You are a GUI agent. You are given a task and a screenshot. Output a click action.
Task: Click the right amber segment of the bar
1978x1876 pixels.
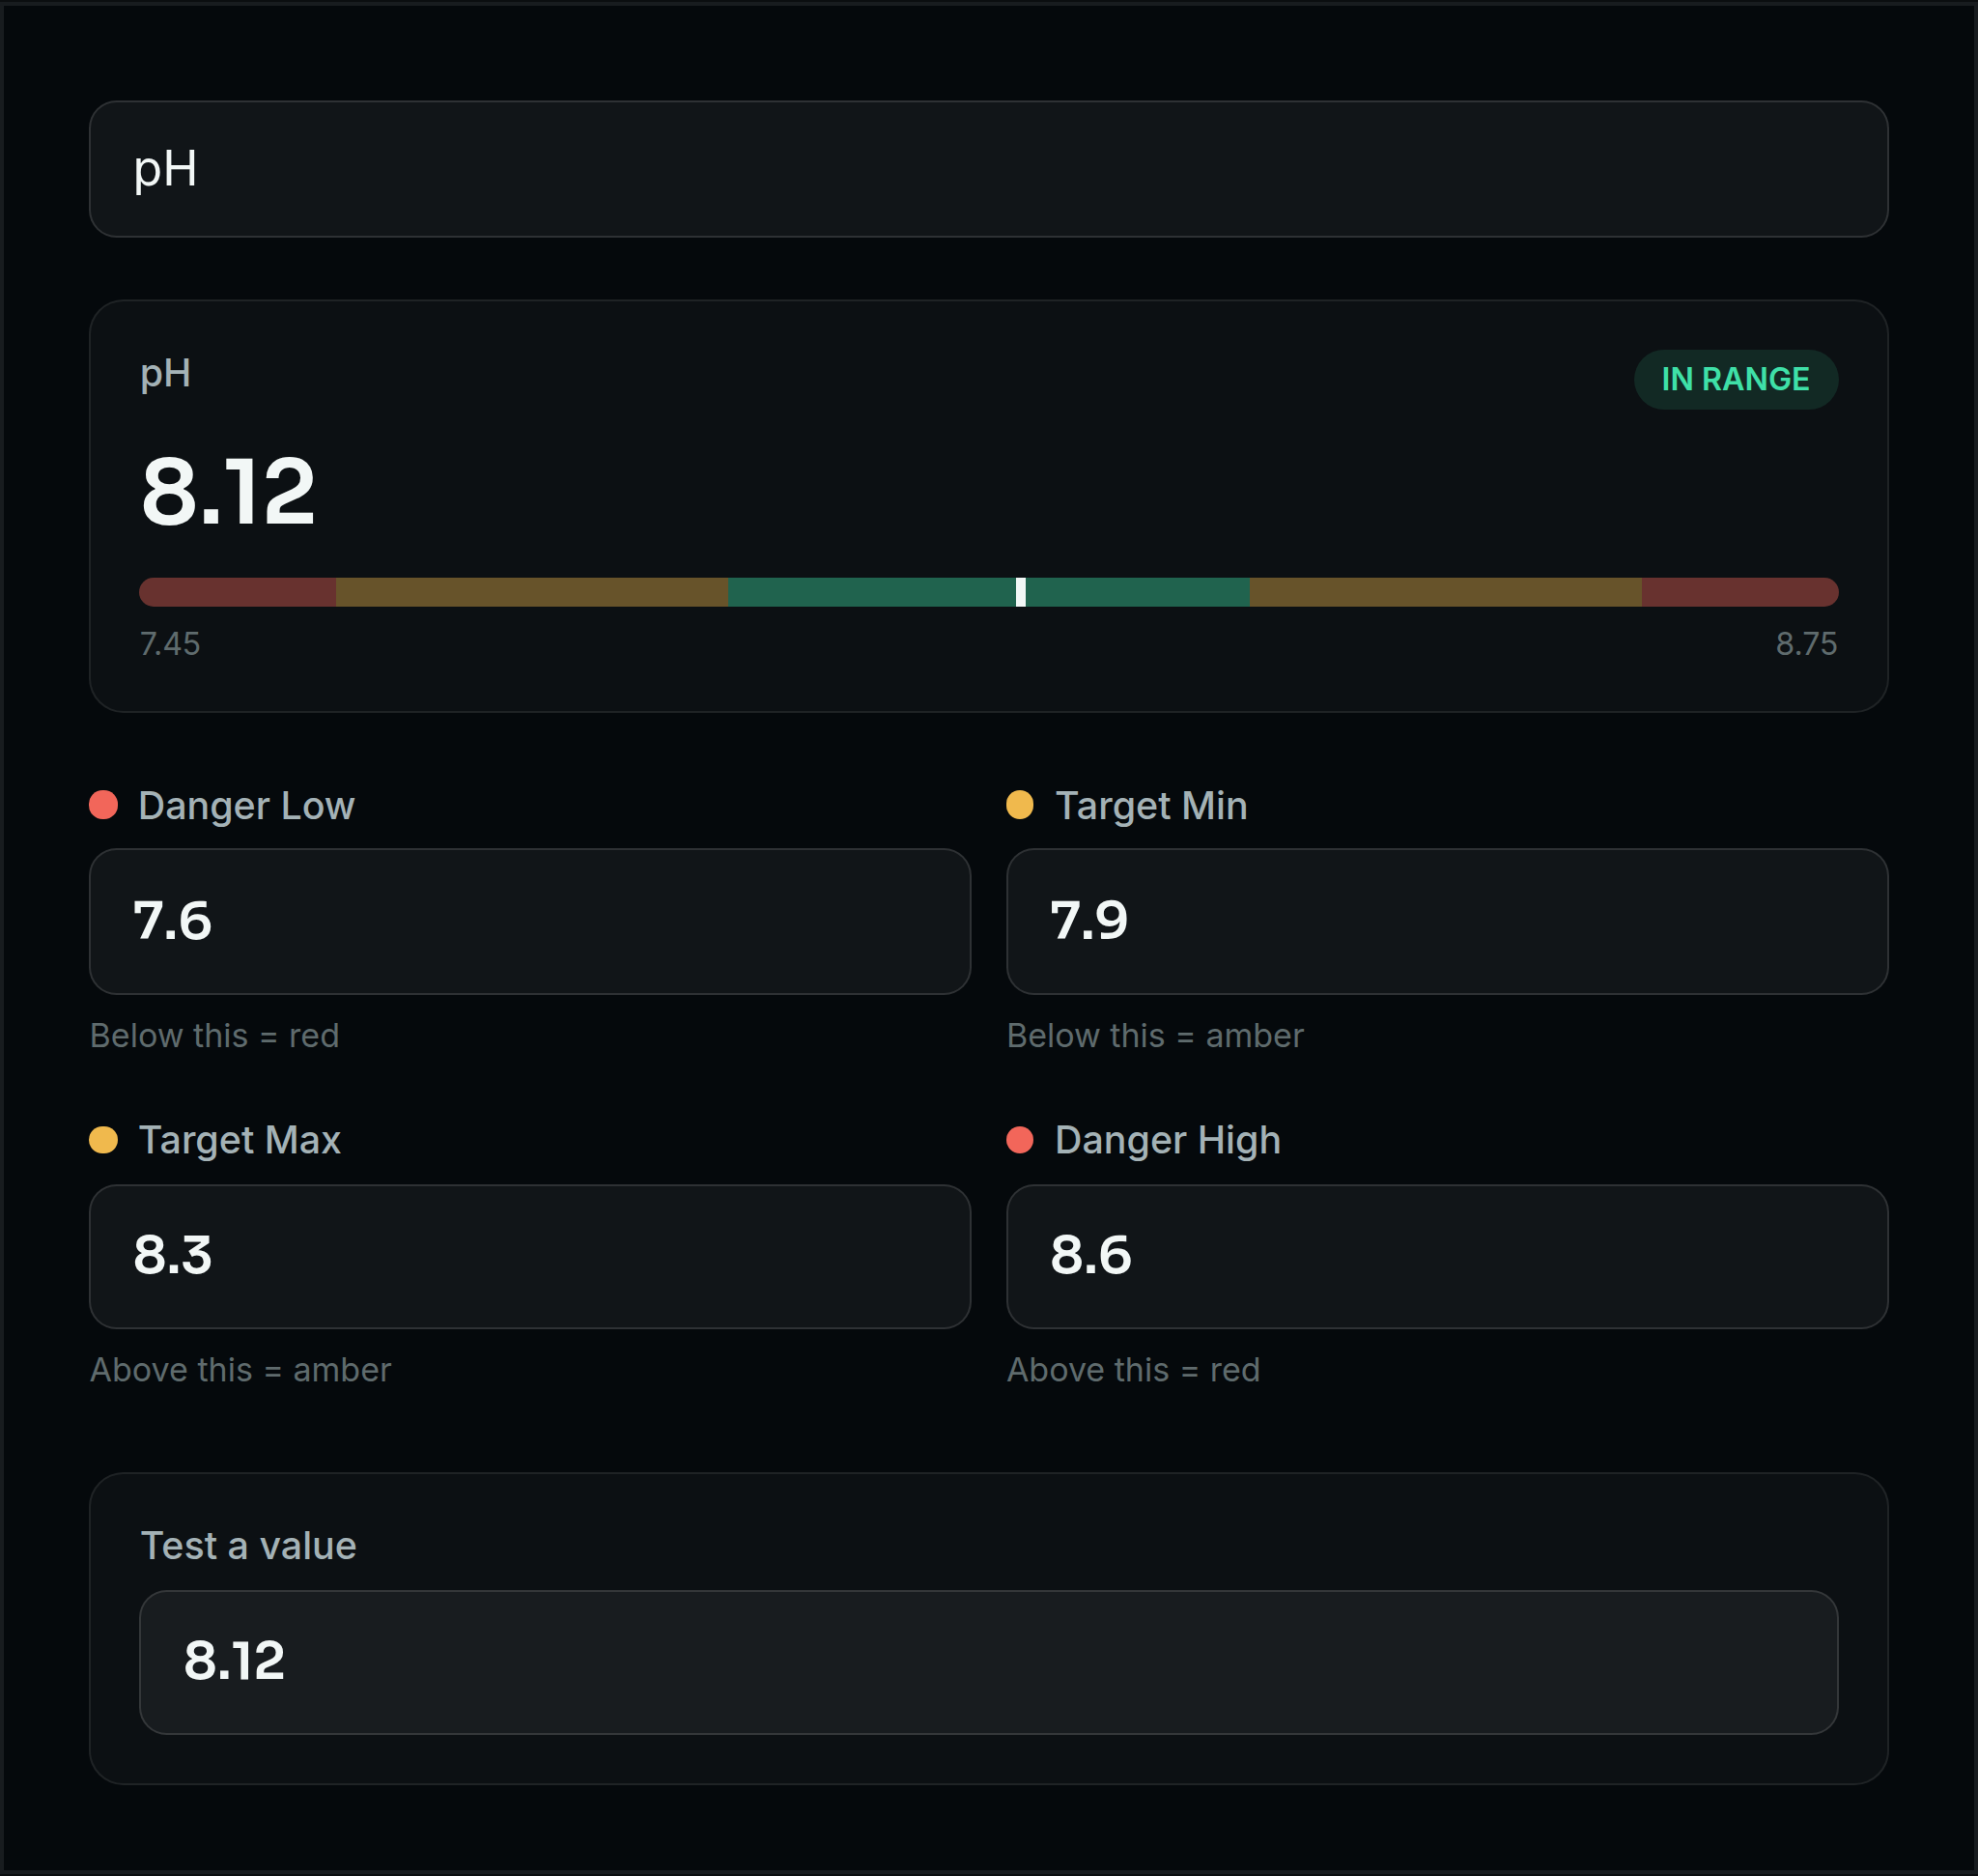1445,592
